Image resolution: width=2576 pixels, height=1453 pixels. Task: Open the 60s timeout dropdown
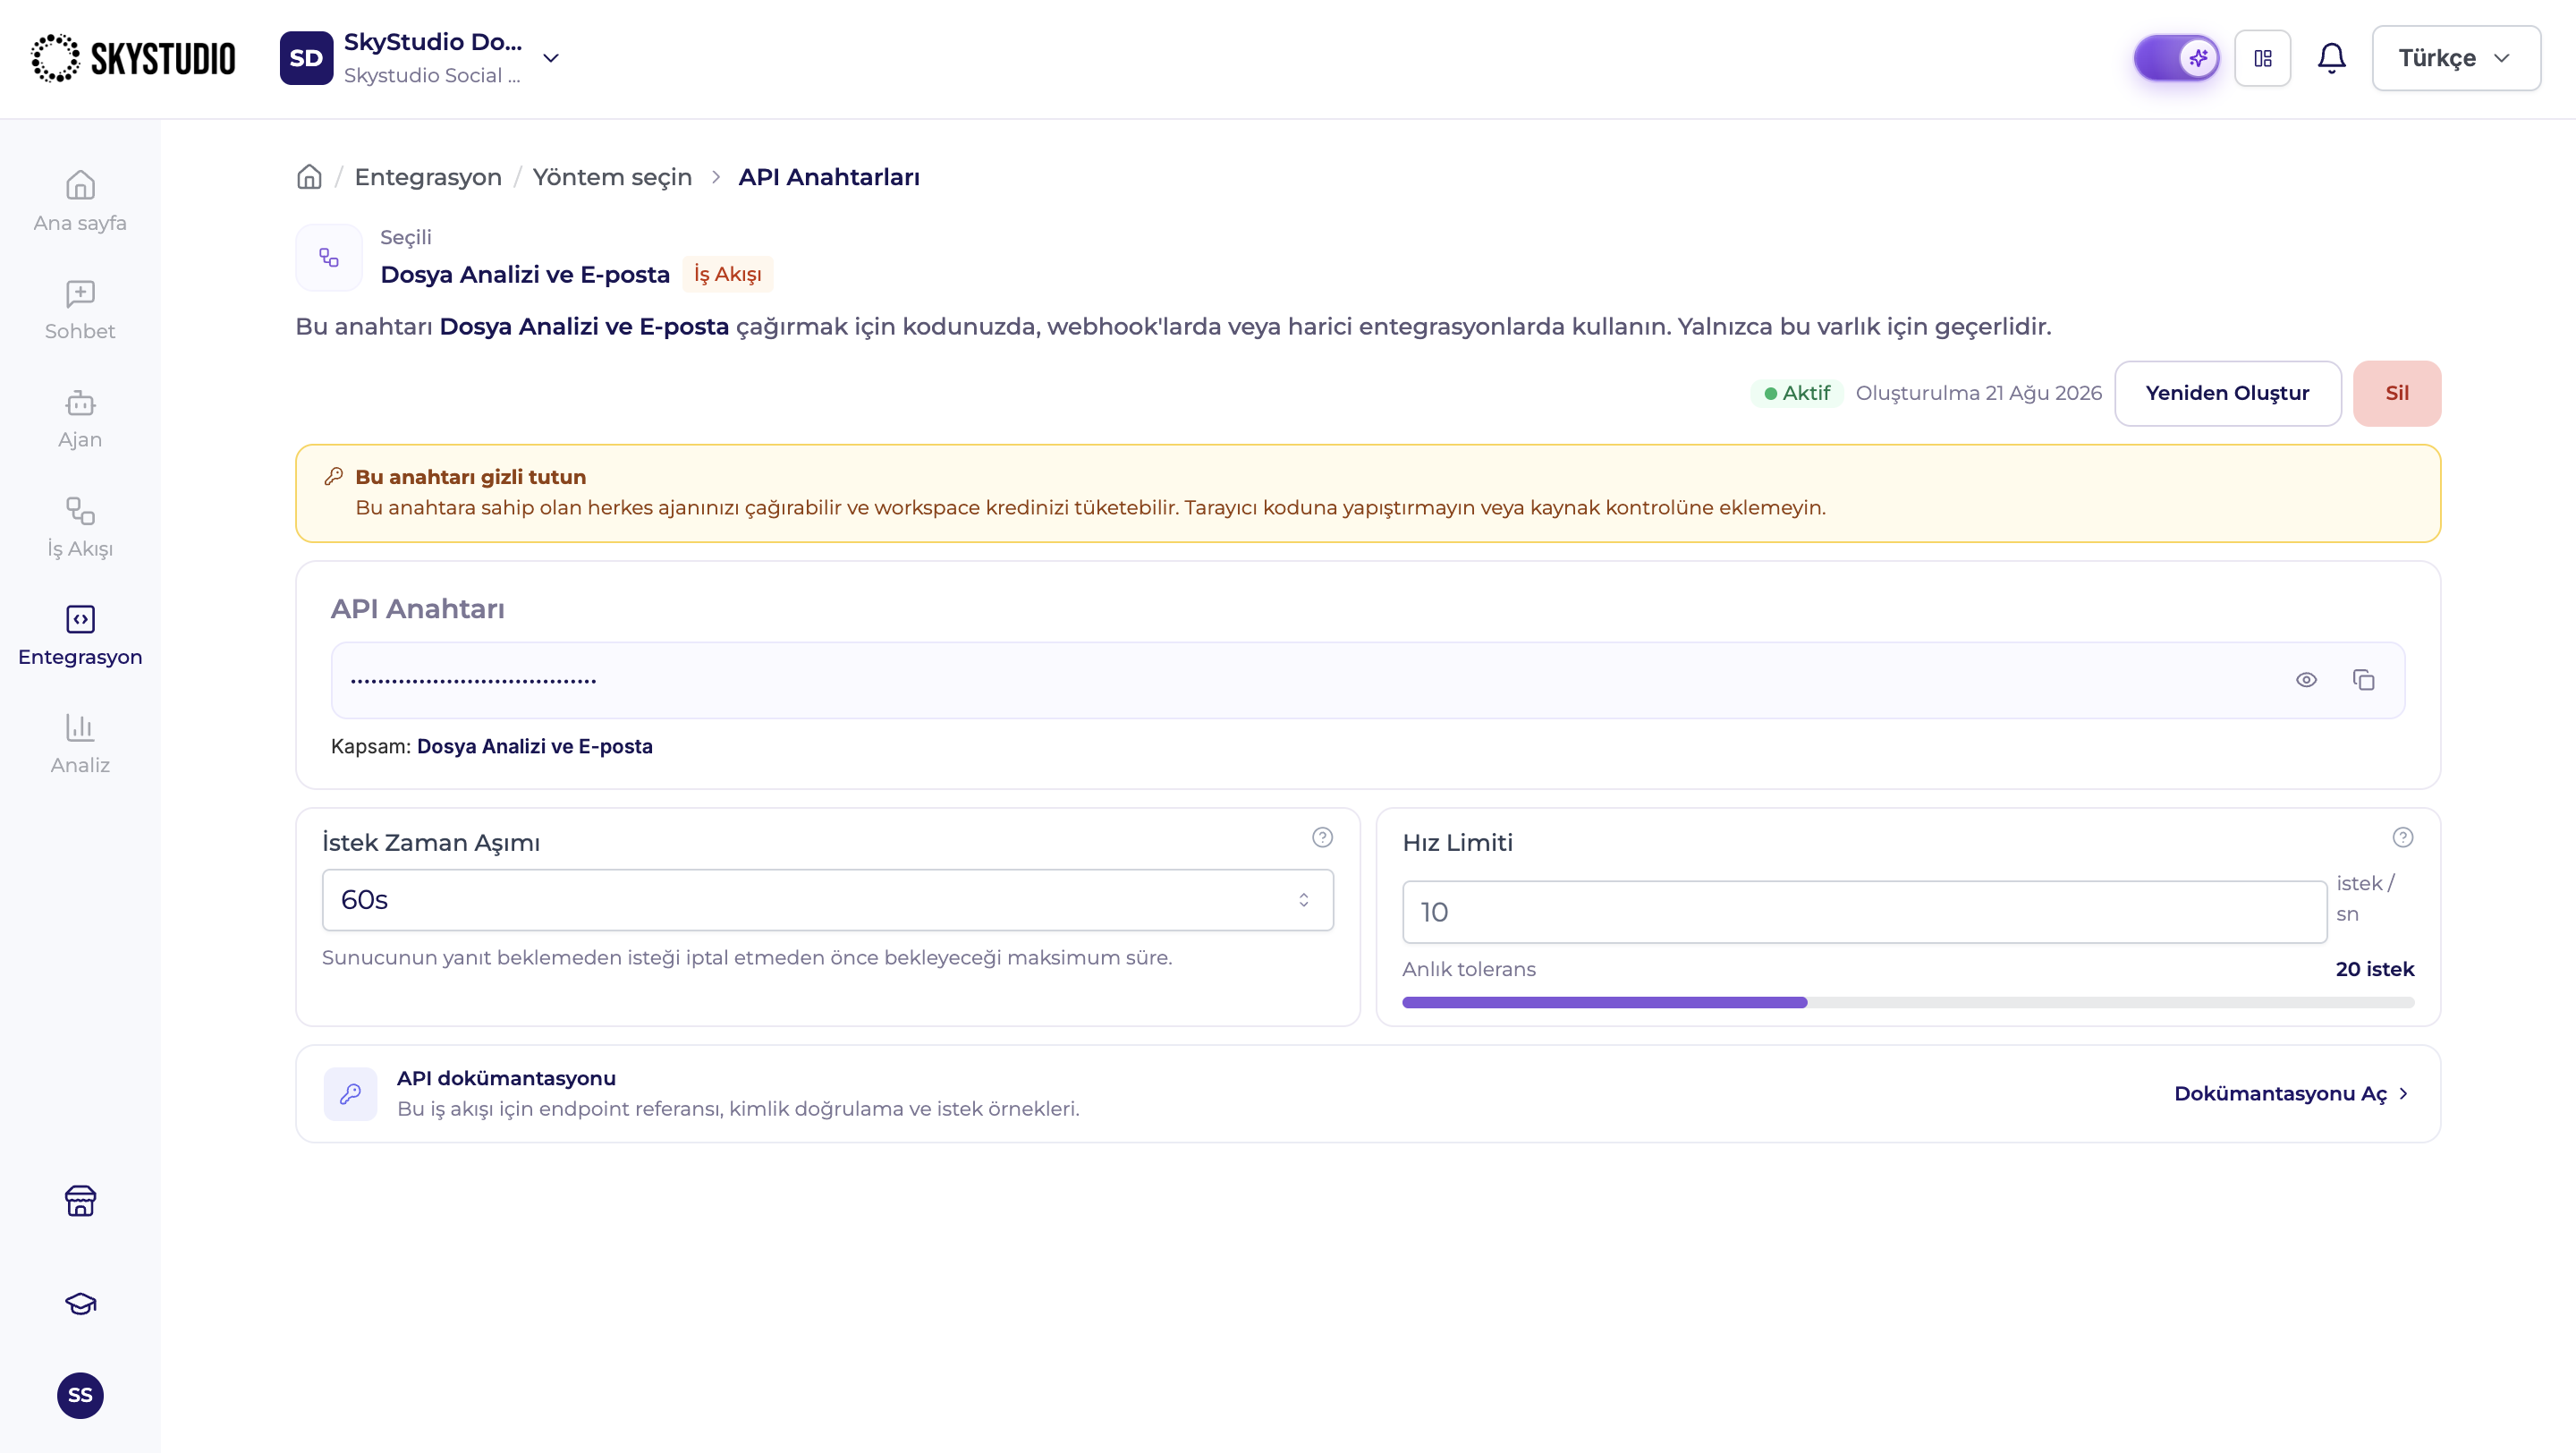click(x=828, y=900)
